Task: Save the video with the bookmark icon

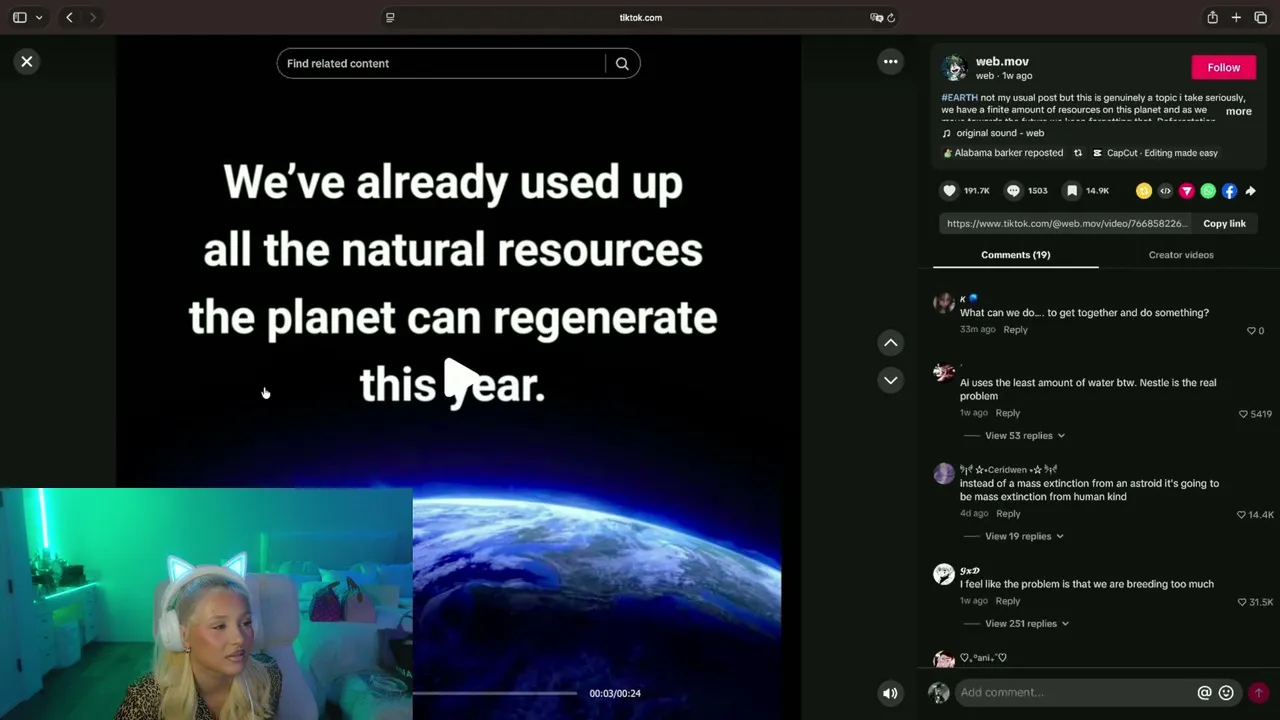Action: pos(1072,191)
